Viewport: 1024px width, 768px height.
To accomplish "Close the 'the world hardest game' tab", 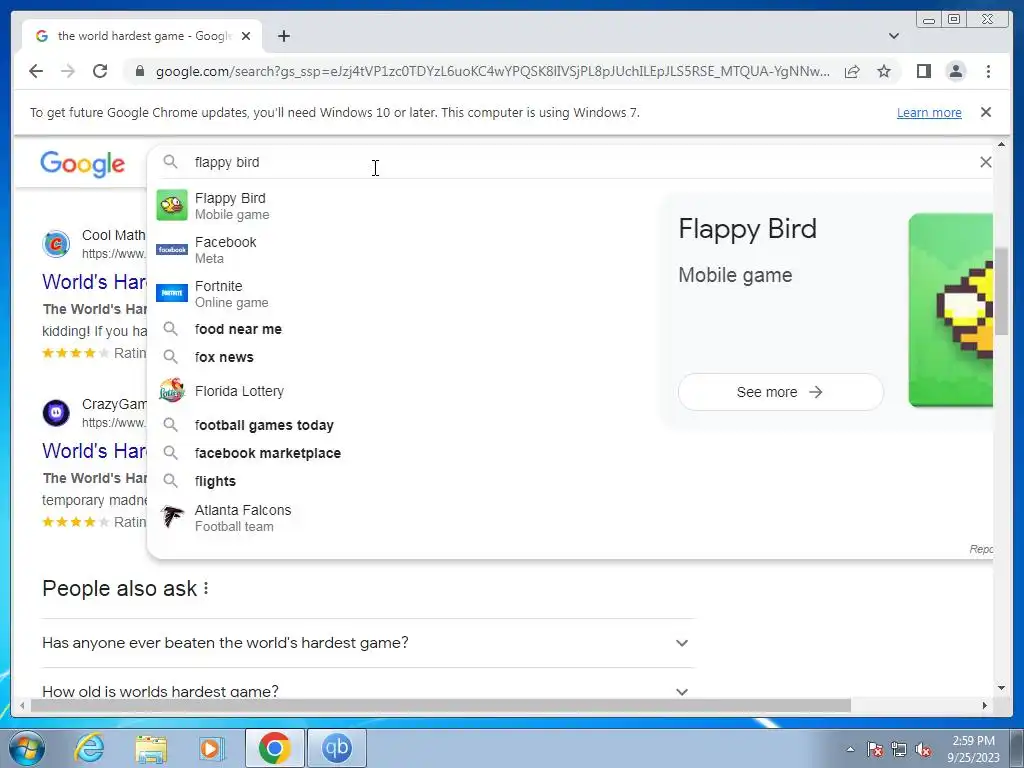I will click(246, 36).
